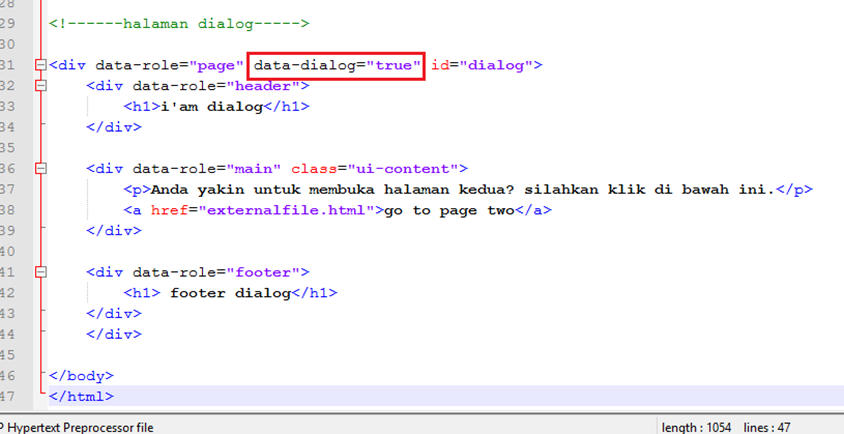Click the closing </div> after the h1 header line

click(114, 128)
